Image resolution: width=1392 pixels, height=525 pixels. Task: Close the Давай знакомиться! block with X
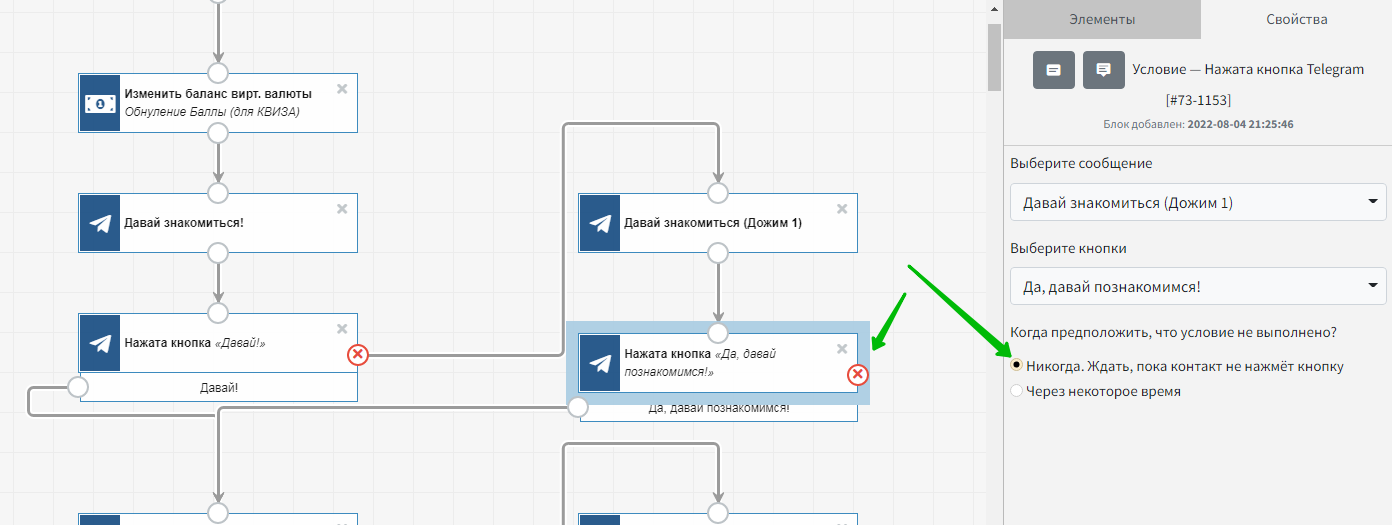342,209
